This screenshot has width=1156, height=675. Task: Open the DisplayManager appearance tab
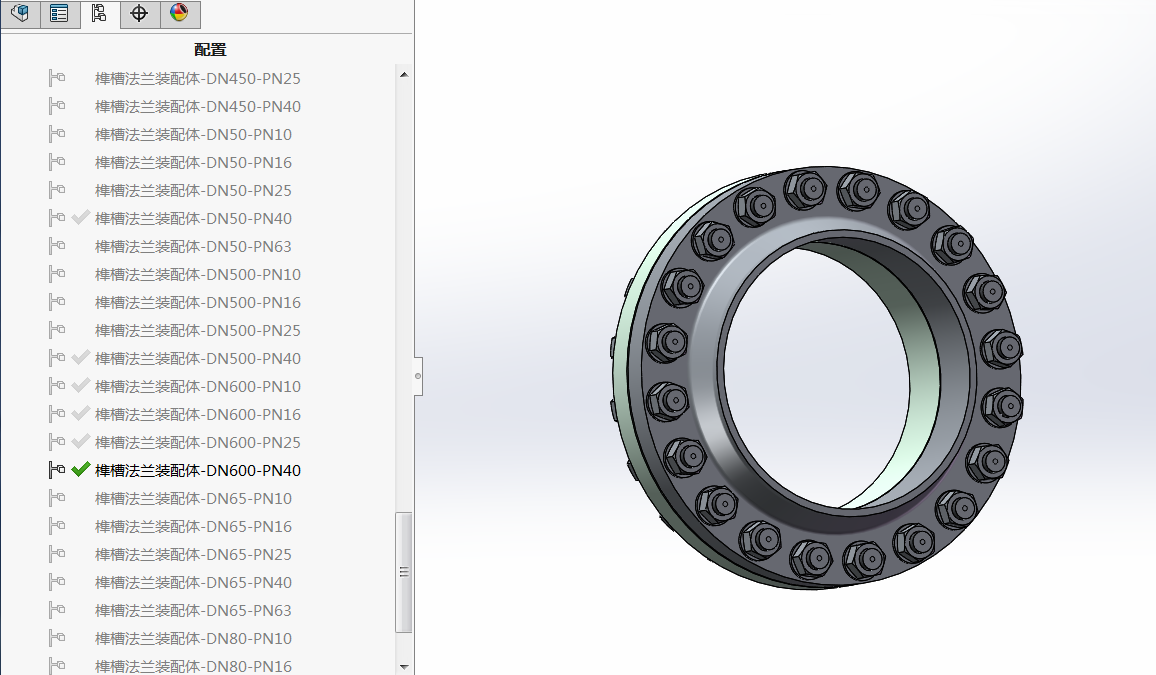(179, 13)
